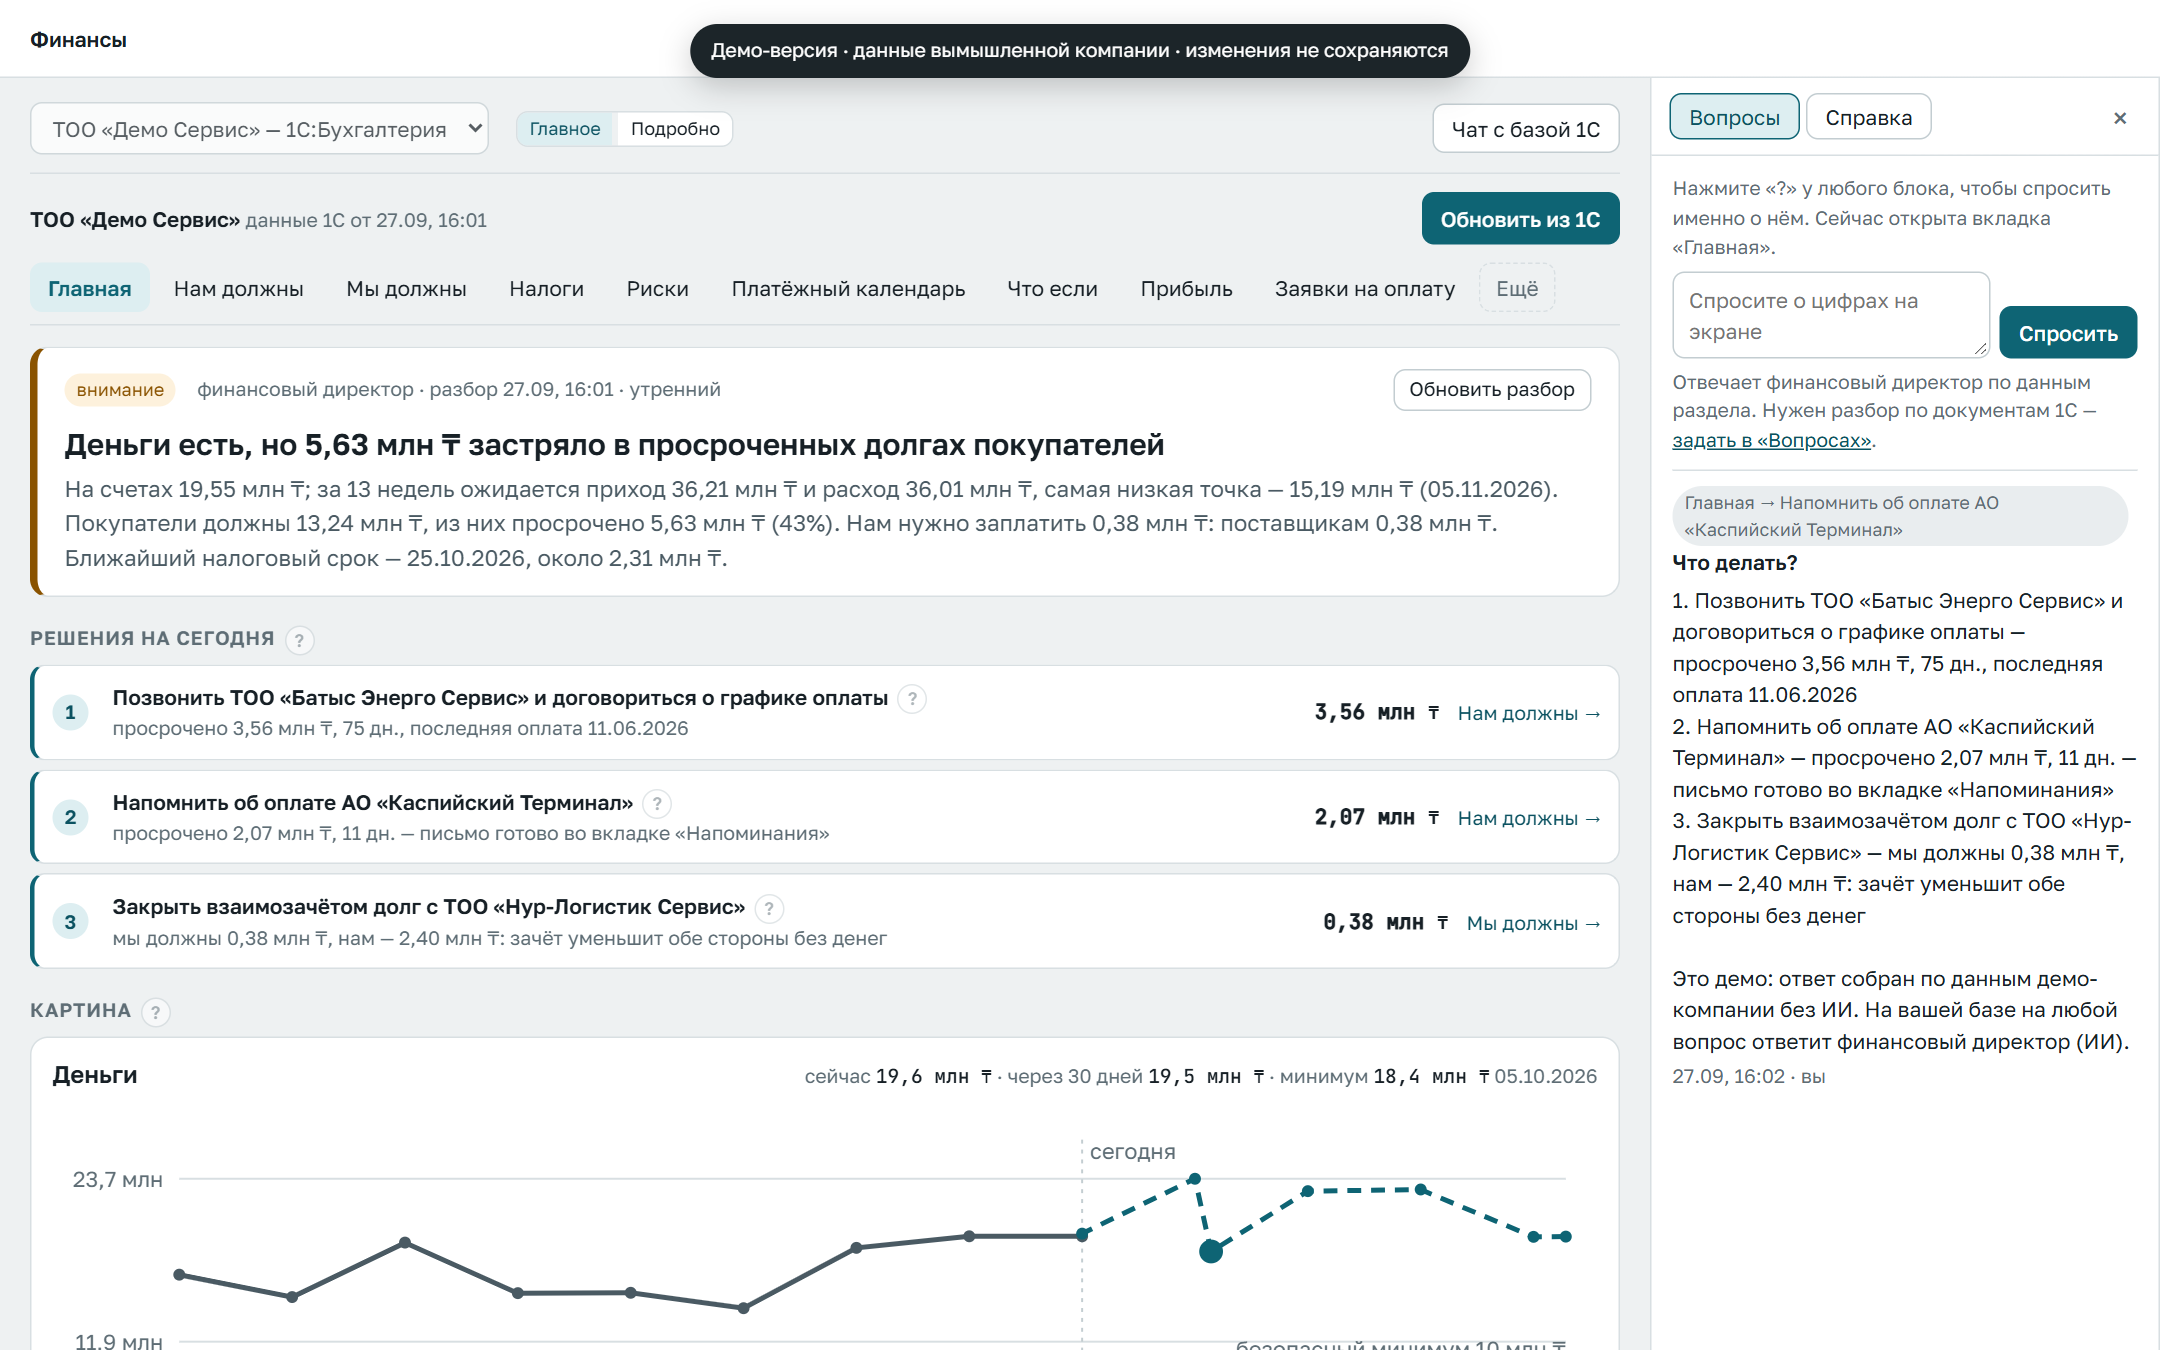Switch view mode to «Главное»
Image resolution: width=2160 pixels, height=1350 pixels.
coord(565,129)
